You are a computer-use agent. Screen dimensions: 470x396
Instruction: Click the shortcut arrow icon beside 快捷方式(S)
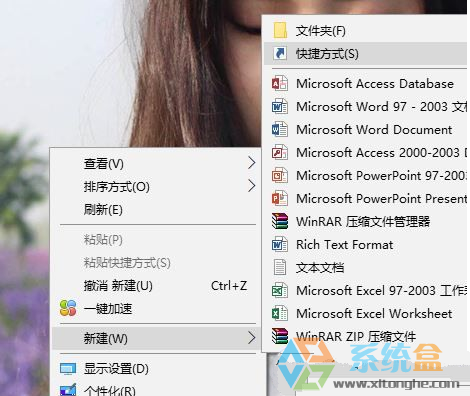click(280, 53)
